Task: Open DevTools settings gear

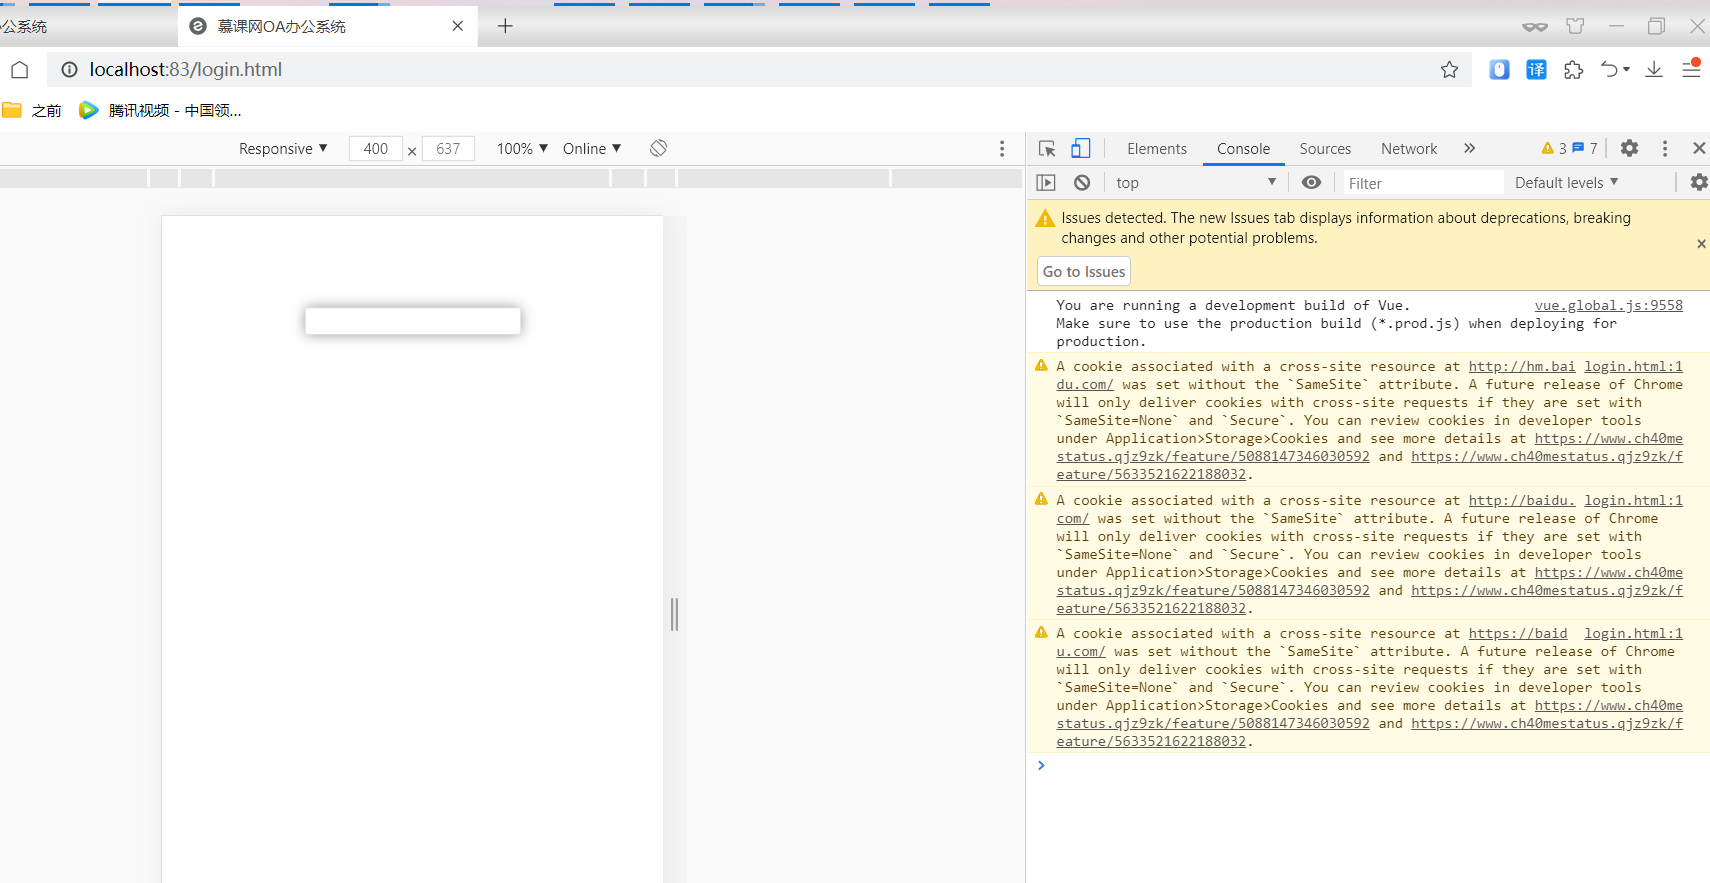Action: 1629,148
